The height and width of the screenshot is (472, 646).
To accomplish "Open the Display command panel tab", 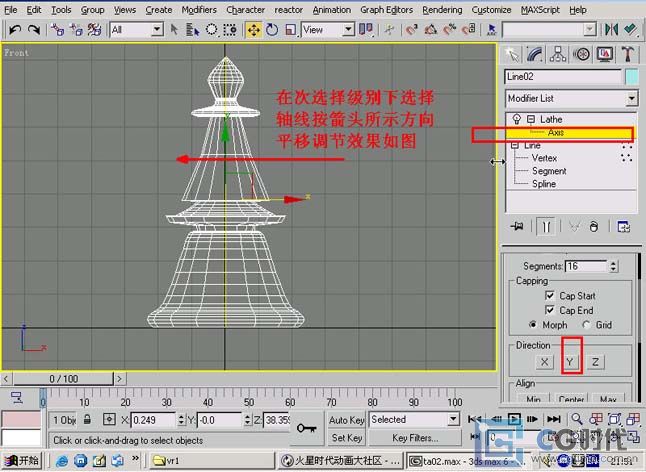I will tap(604, 54).
